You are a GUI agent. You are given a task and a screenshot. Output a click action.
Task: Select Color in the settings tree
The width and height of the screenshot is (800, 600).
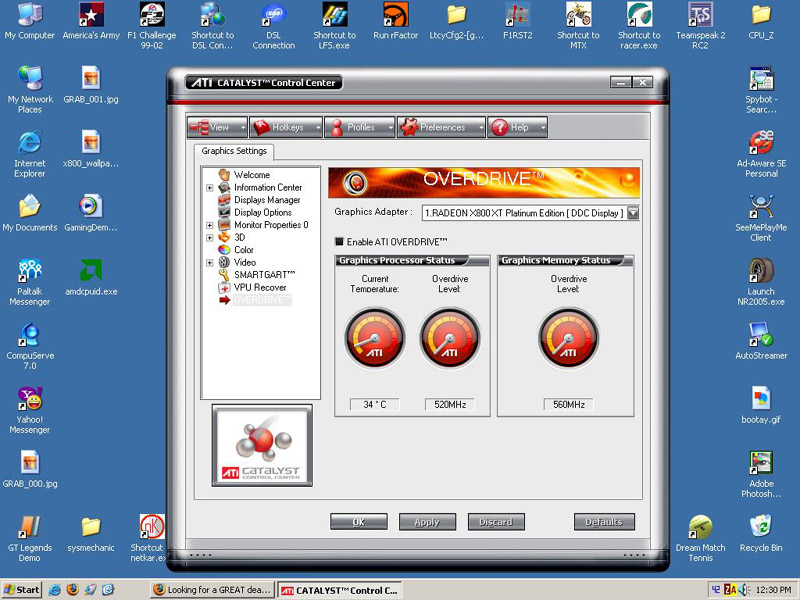click(243, 249)
